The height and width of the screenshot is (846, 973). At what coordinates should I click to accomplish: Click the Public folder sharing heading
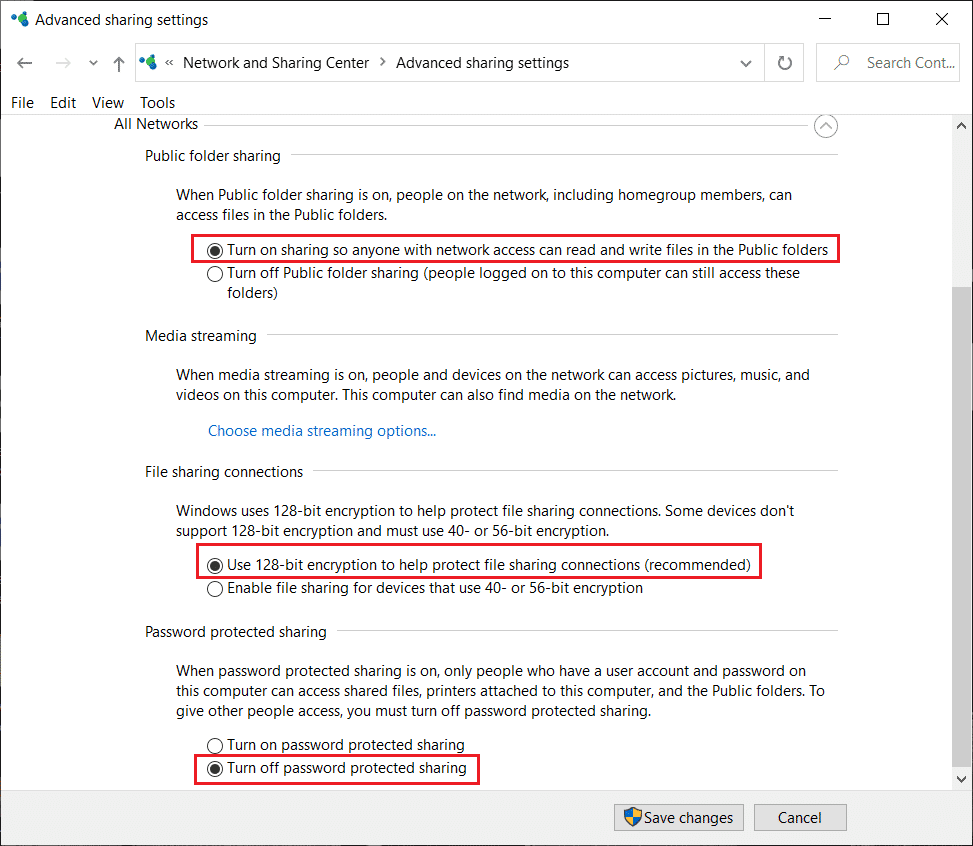(213, 156)
